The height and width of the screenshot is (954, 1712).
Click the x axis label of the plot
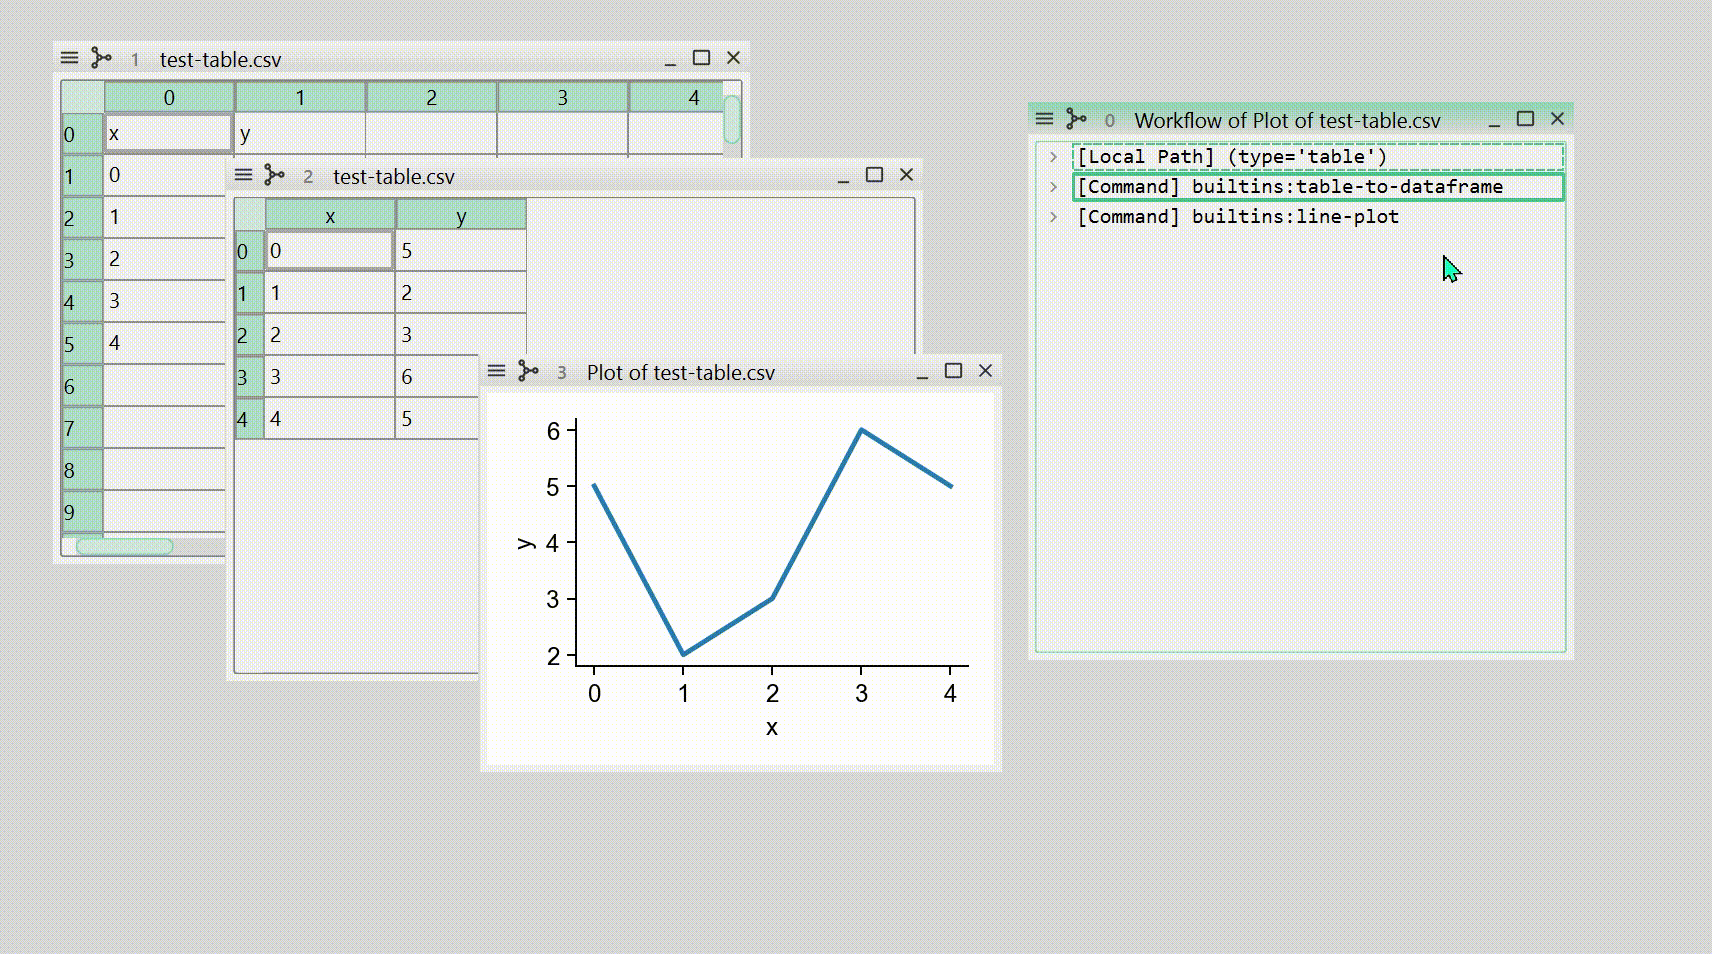[x=771, y=728]
